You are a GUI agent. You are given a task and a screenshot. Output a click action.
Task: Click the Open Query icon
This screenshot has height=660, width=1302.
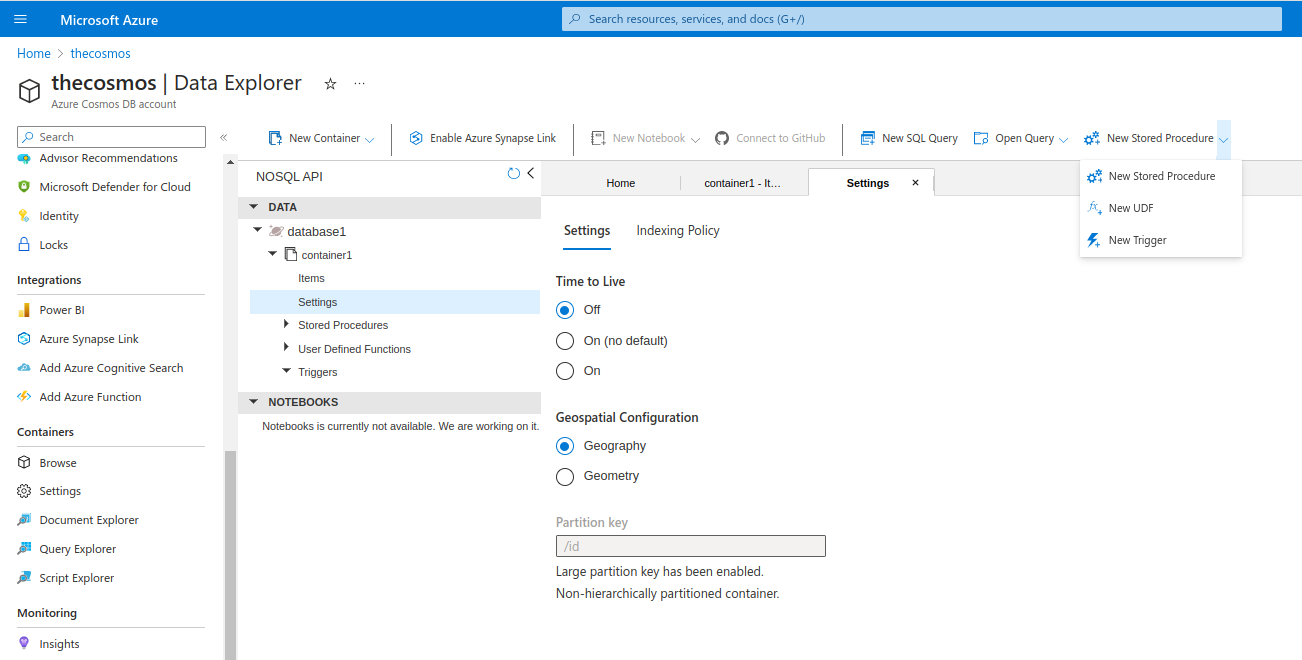[x=981, y=138]
